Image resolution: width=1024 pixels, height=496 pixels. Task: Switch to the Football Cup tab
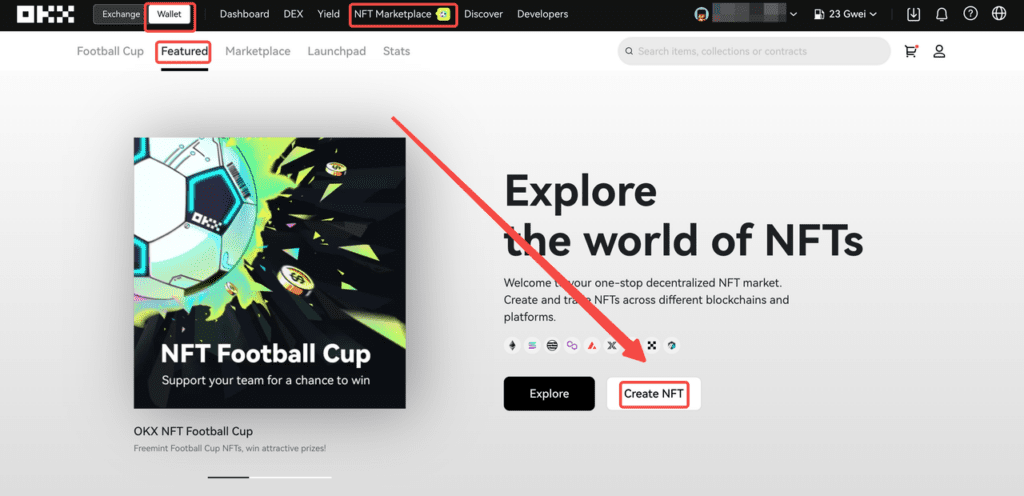click(110, 51)
